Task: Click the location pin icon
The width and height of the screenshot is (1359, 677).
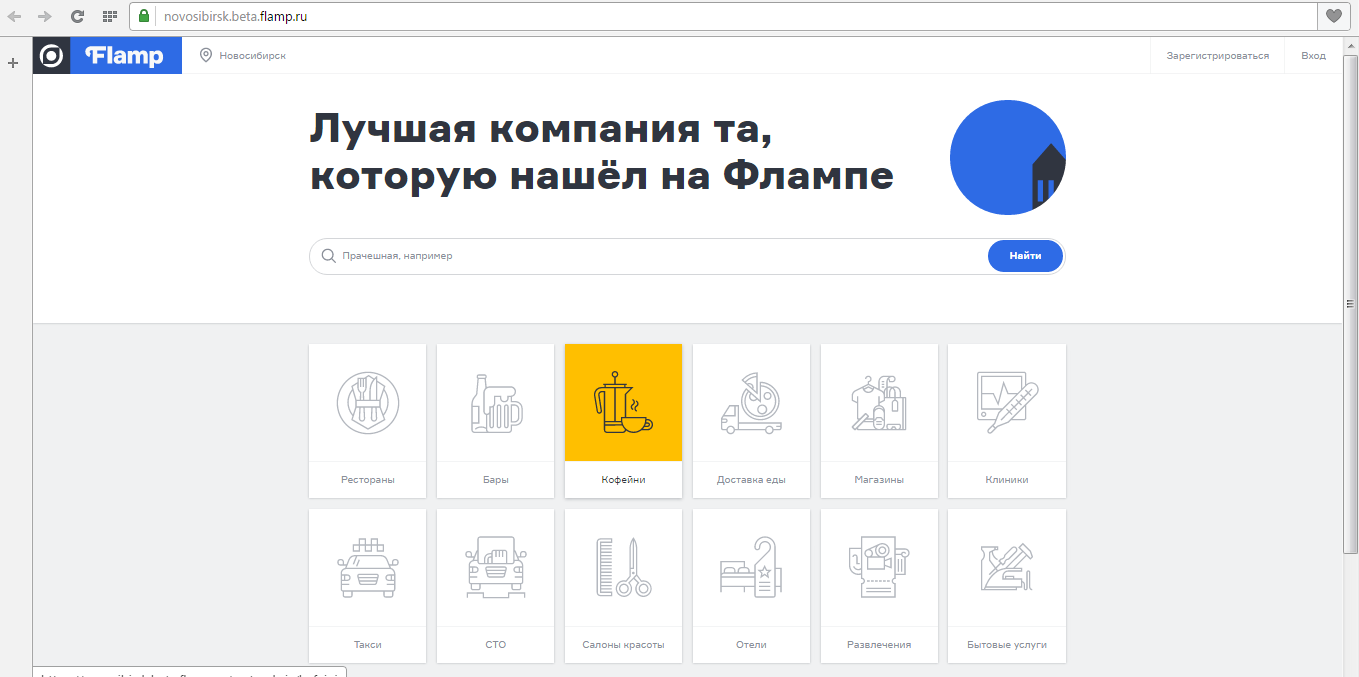Action: click(206, 56)
